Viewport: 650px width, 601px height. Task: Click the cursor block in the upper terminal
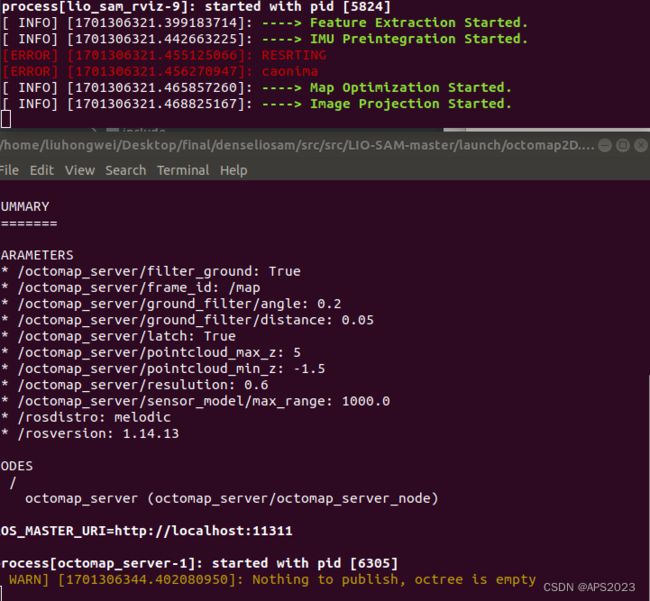point(6,119)
